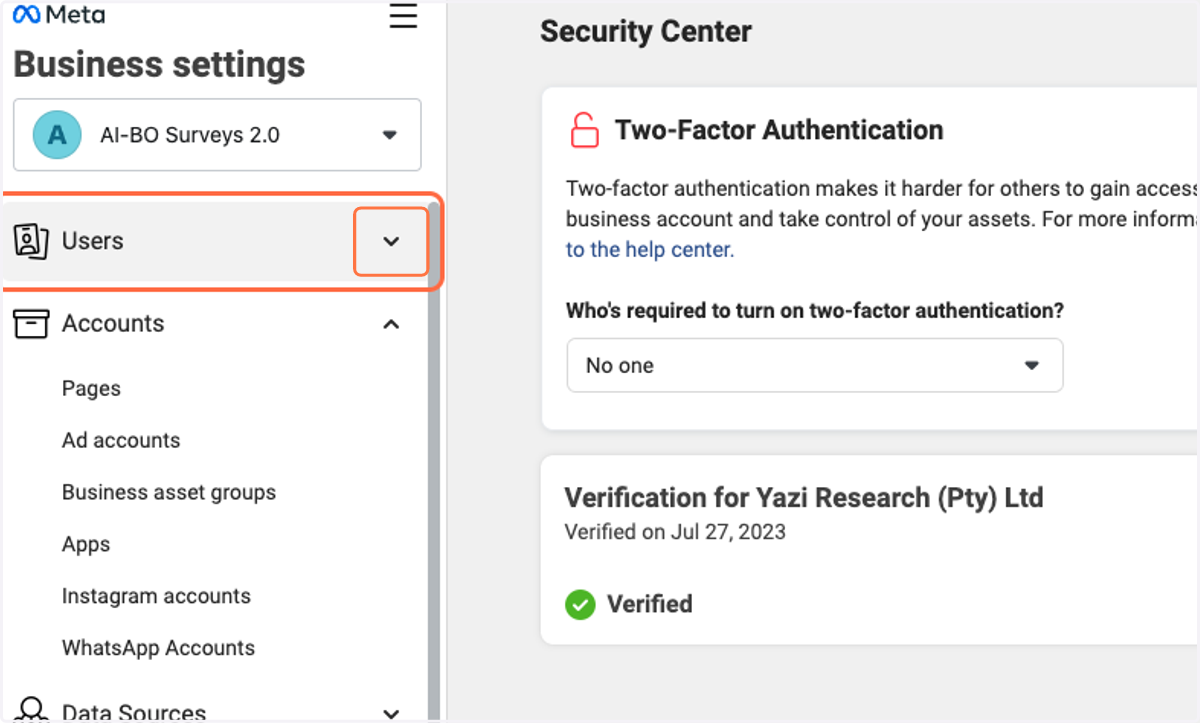This screenshot has height=723, width=1200.
Task: Click the Security Center heading
Action: pyautogui.click(x=646, y=32)
